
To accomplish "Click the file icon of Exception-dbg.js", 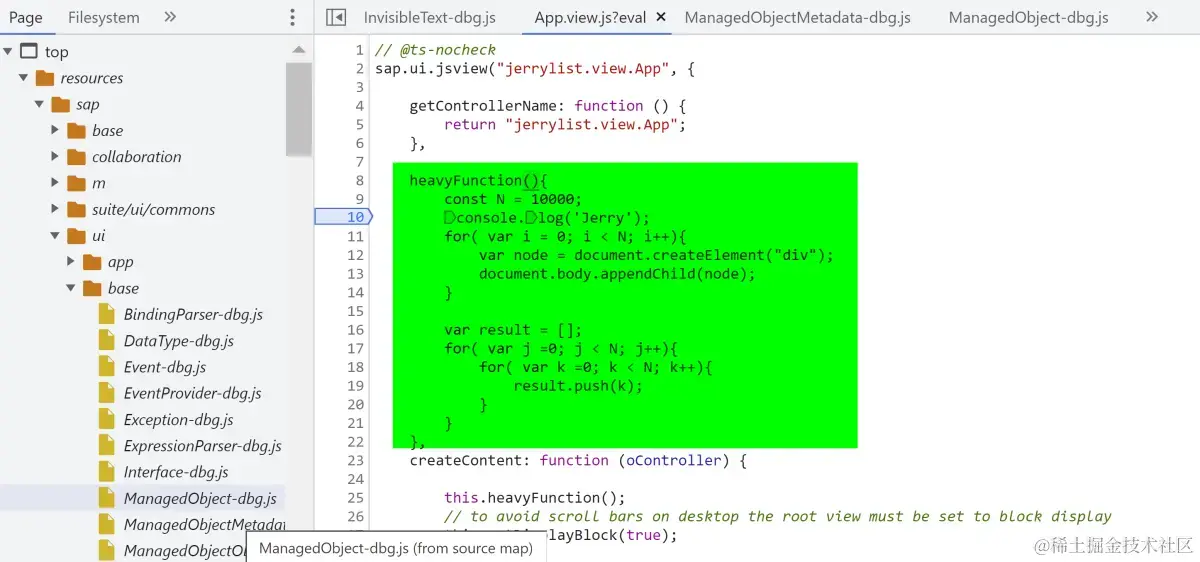I will click(x=106, y=420).
